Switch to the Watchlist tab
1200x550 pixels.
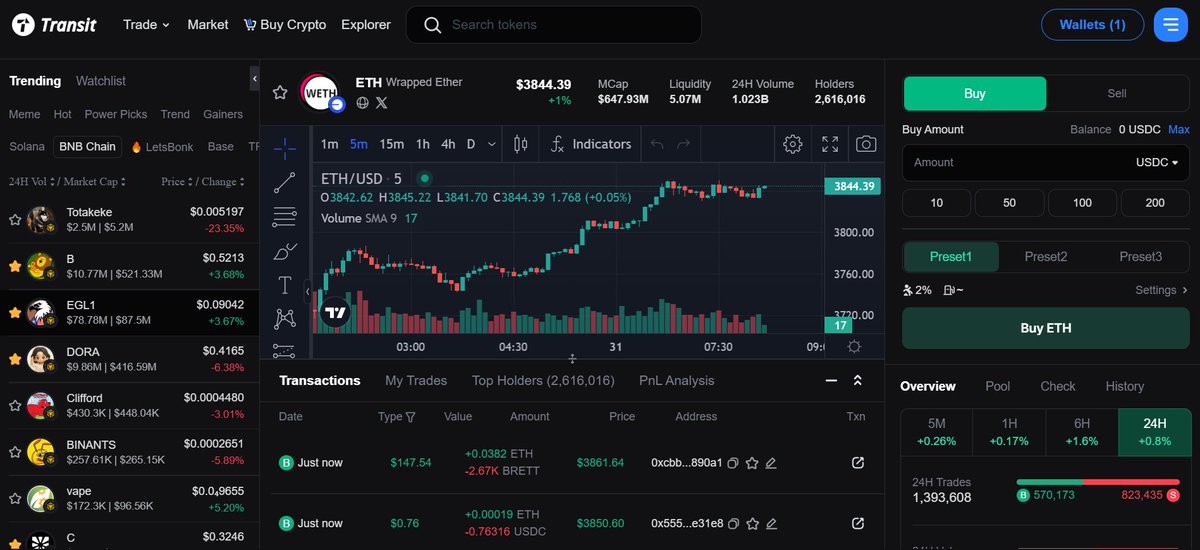pyautogui.click(x=101, y=81)
